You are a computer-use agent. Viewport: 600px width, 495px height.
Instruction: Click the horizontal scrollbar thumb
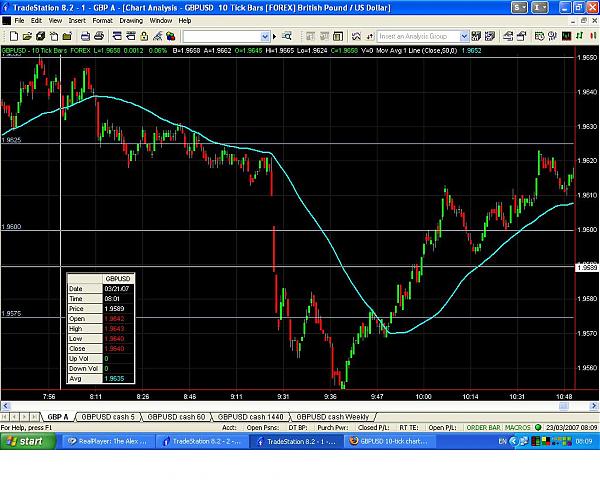point(564,406)
